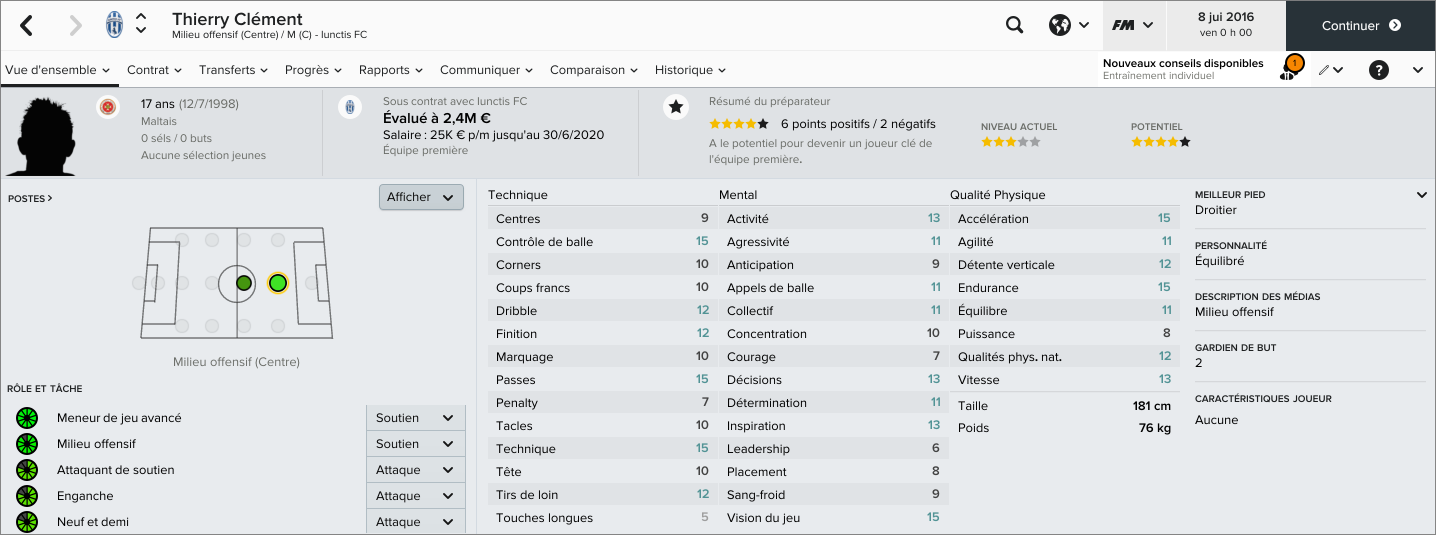The height and width of the screenshot is (535, 1436).
Task: Go back with the left arrow
Action: 27,26
